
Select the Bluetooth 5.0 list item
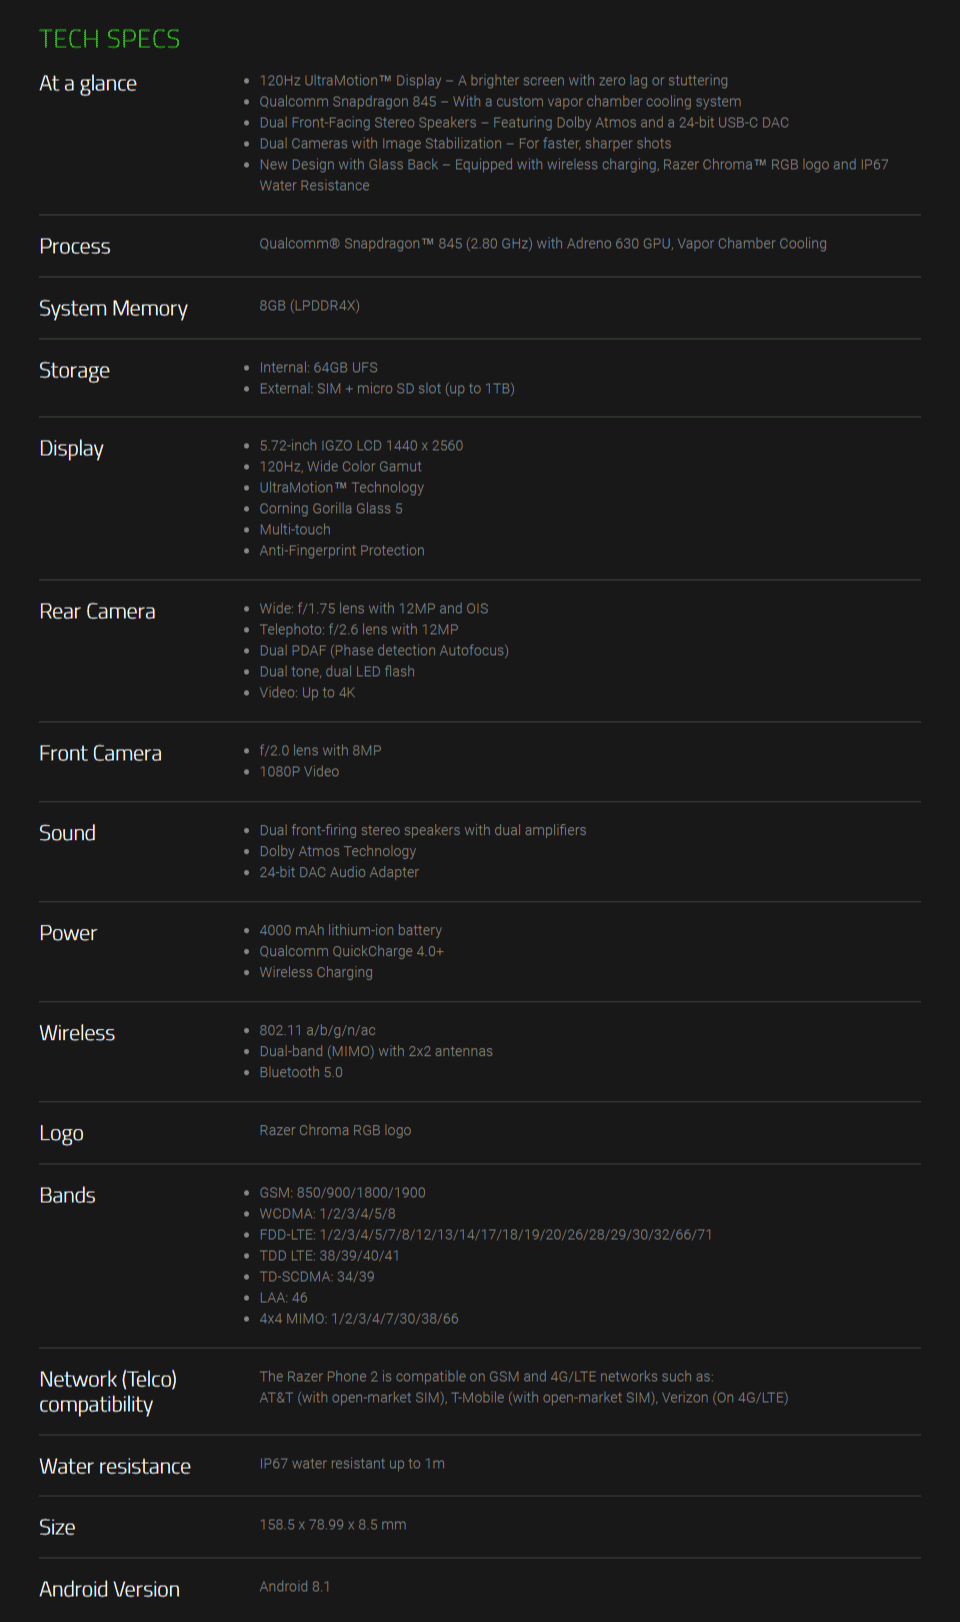301,1072
